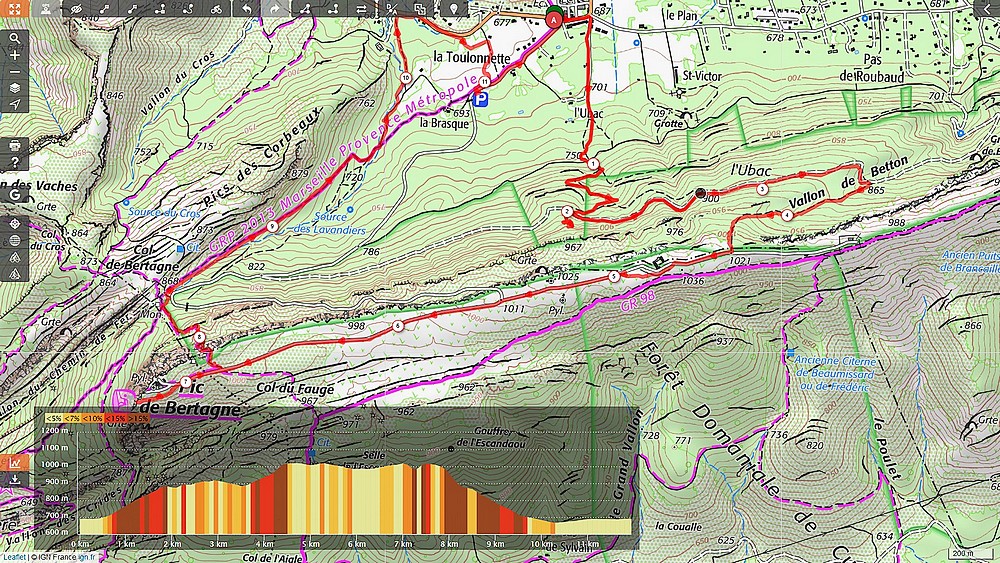Click waypoint marker 8 on the route
This screenshot has height=563, width=1000.
[x=200, y=337]
